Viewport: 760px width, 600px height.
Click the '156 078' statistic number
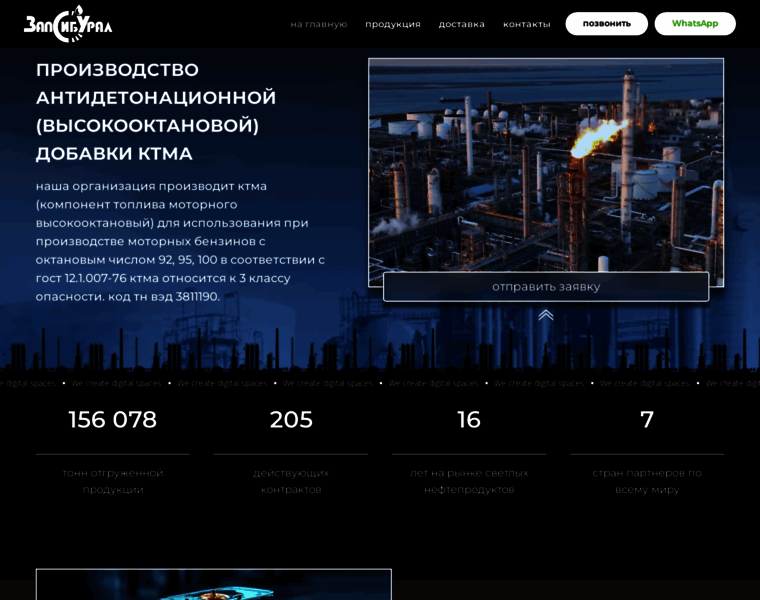click(x=113, y=420)
